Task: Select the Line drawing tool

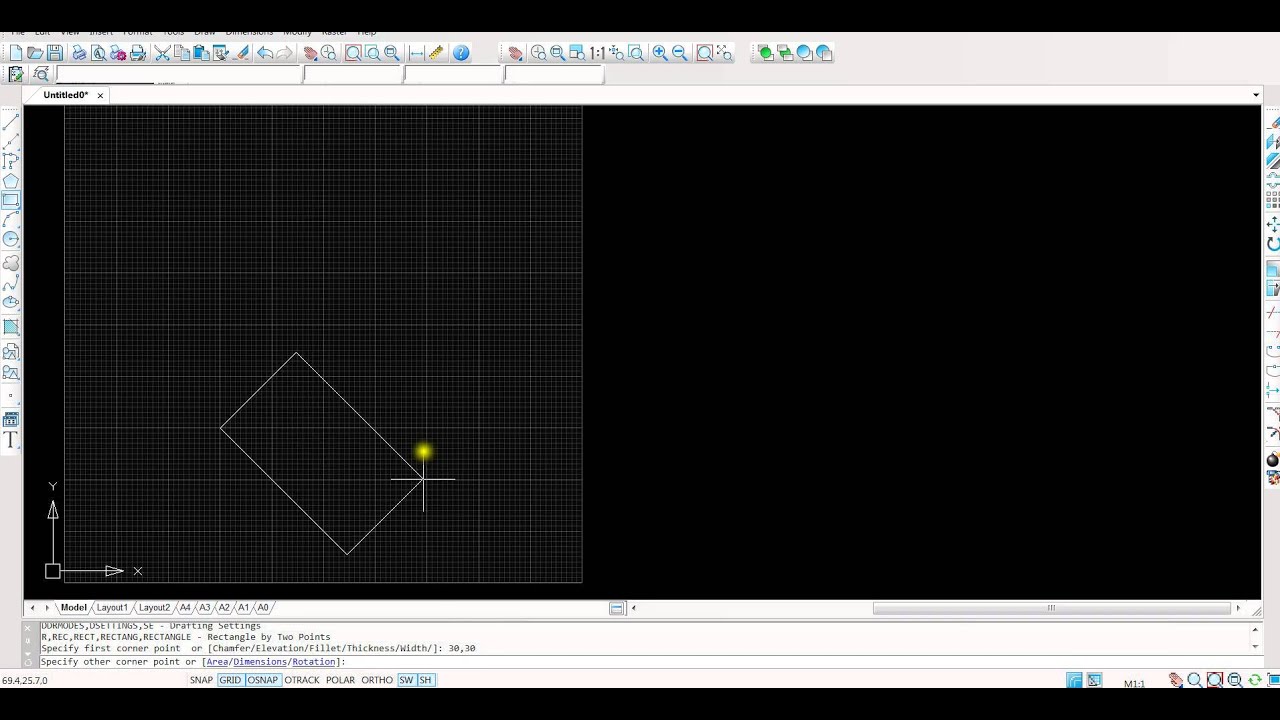Action: click(x=11, y=122)
